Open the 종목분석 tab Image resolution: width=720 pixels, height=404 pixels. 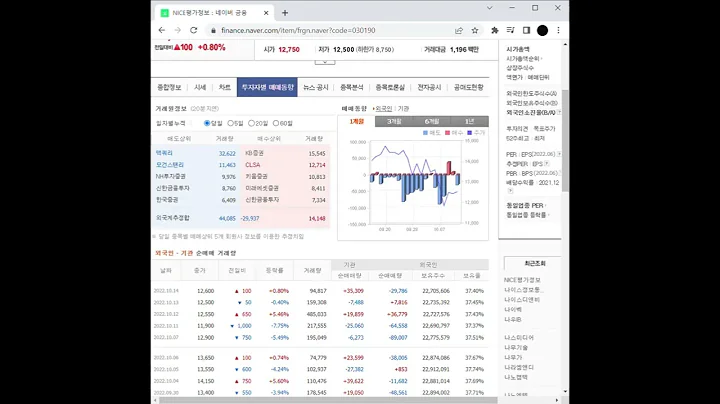point(352,87)
